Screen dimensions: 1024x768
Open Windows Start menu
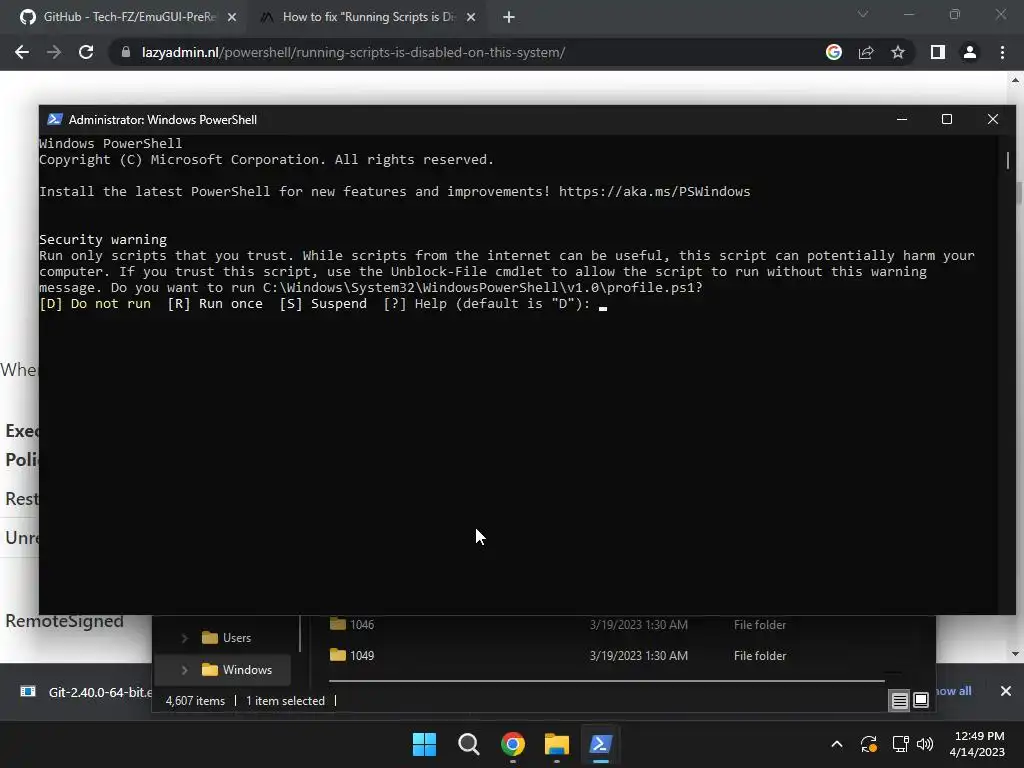click(x=424, y=744)
